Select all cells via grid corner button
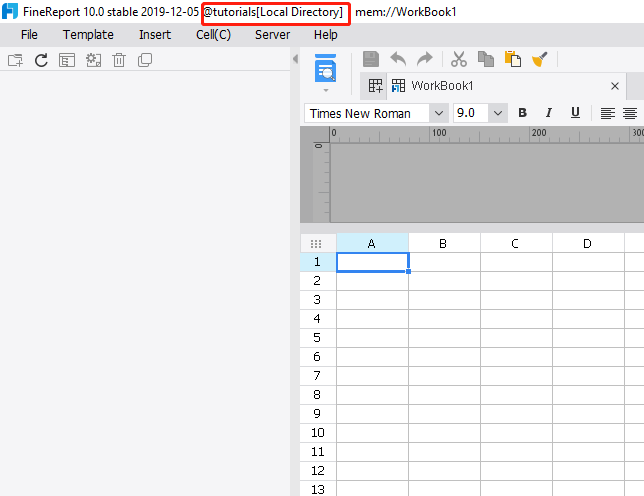 tap(316, 244)
